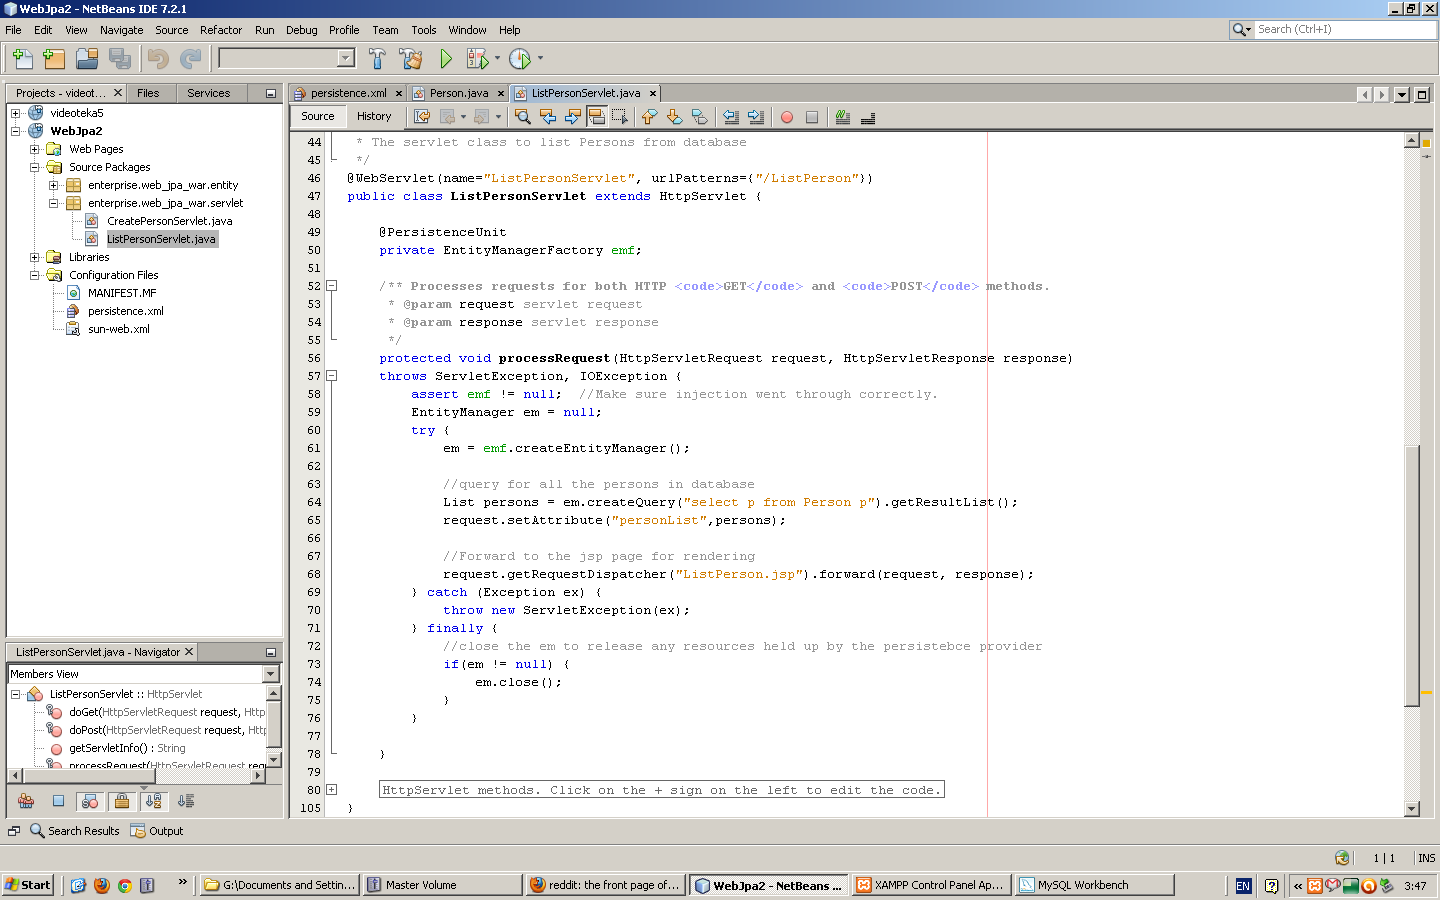This screenshot has width=1440, height=900.
Task: Switch to the Services panel tab
Action: [x=208, y=93]
